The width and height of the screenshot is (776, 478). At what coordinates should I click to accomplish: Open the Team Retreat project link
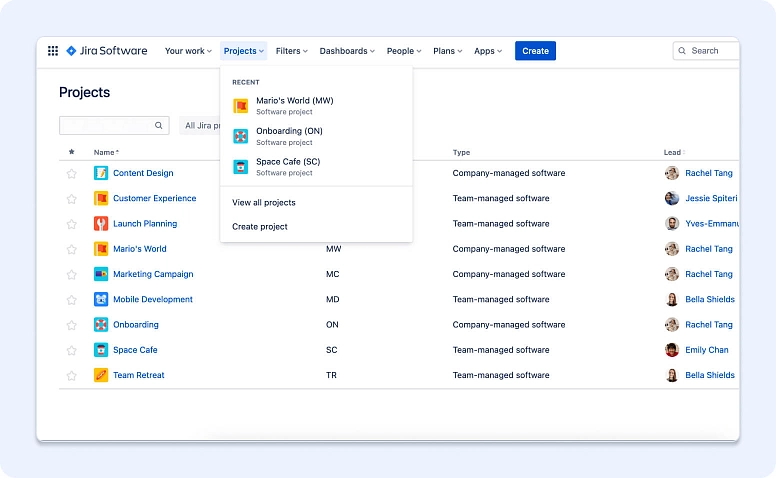pyautogui.click(x=139, y=375)
